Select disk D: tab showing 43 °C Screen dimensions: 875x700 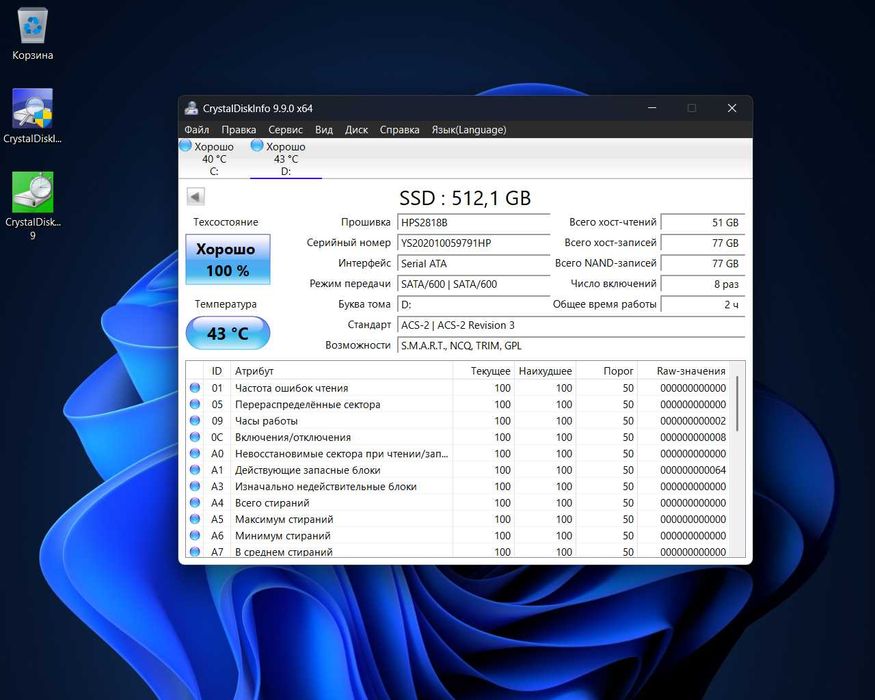286,159
